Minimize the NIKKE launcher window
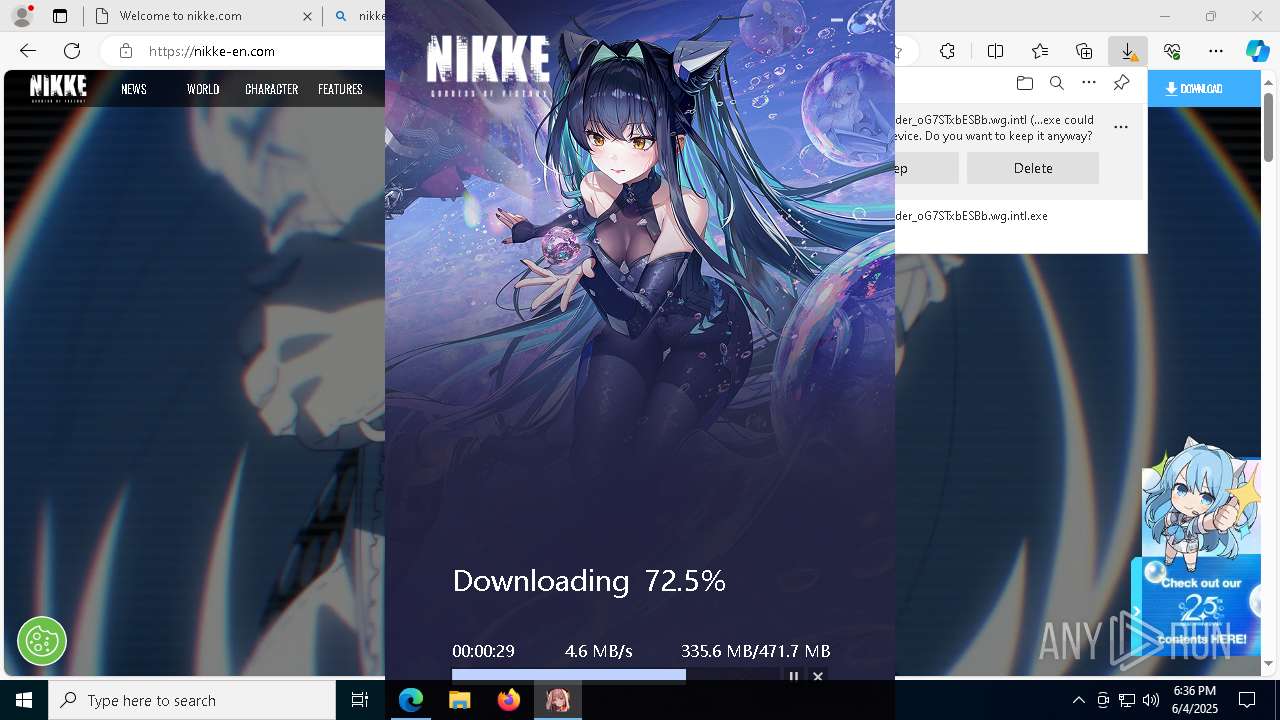 point(837,19)
